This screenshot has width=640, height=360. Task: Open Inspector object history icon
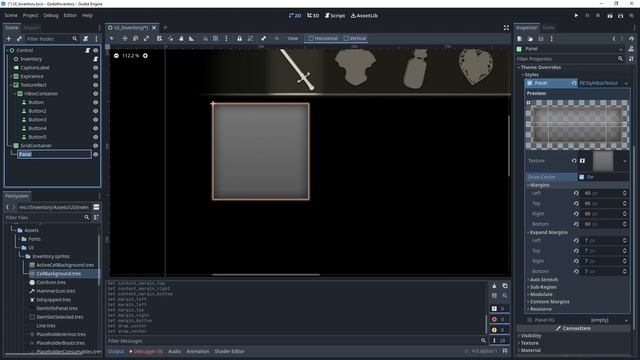(x=631, y=39)
